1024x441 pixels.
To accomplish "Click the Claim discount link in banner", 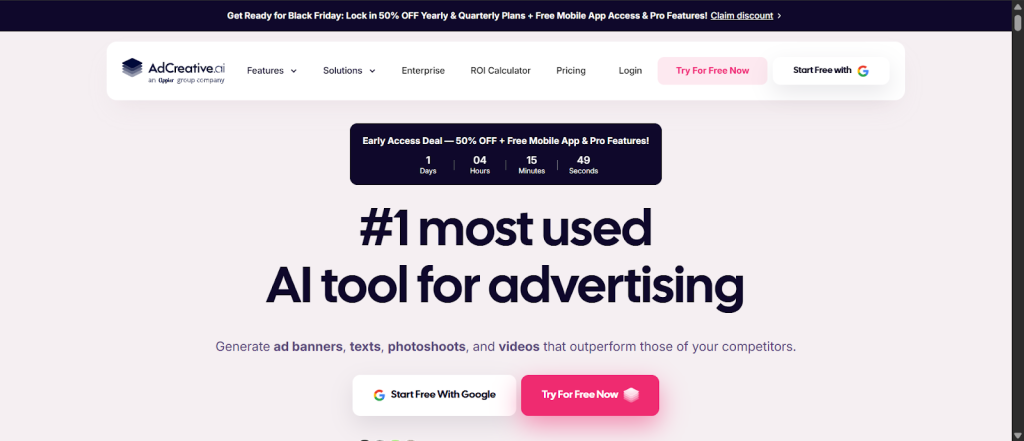I will click(741, 16).
